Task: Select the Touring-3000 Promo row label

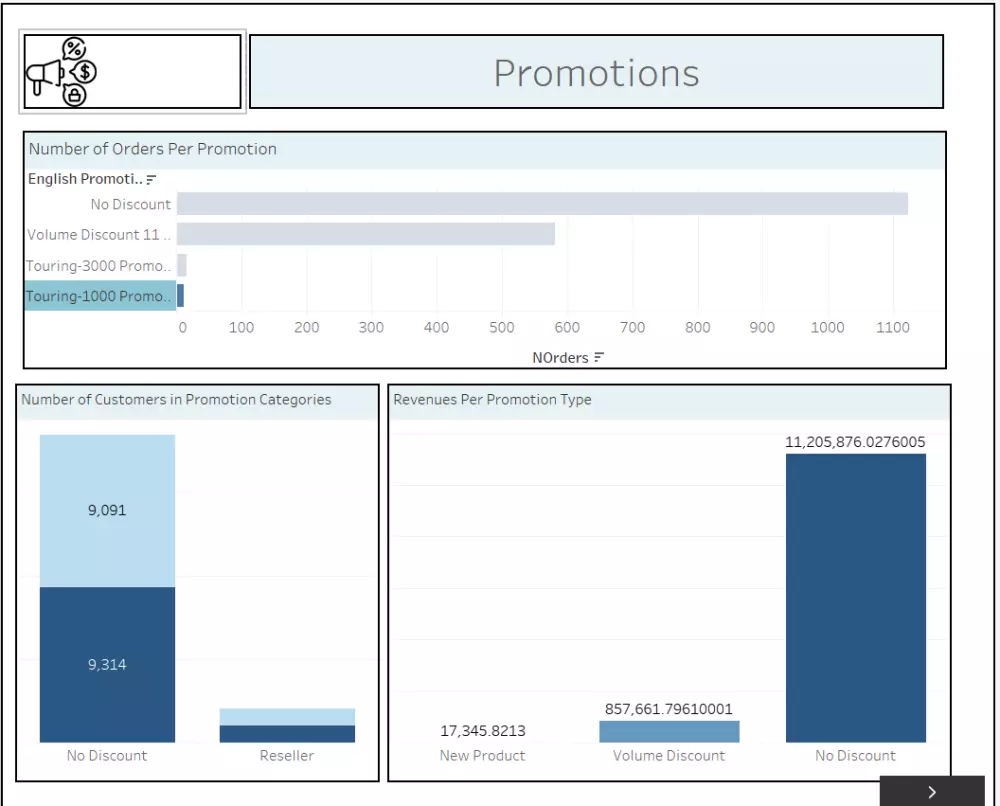Action: (98, 265)
